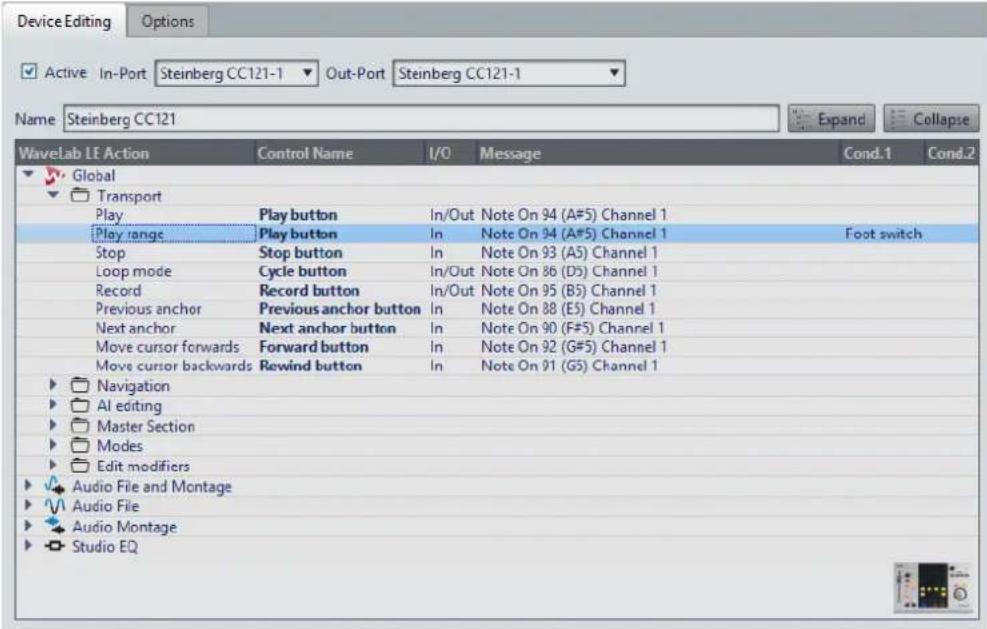Click the Collapse button
Viewport: 987px width, 629px height.
coord(931,118)
